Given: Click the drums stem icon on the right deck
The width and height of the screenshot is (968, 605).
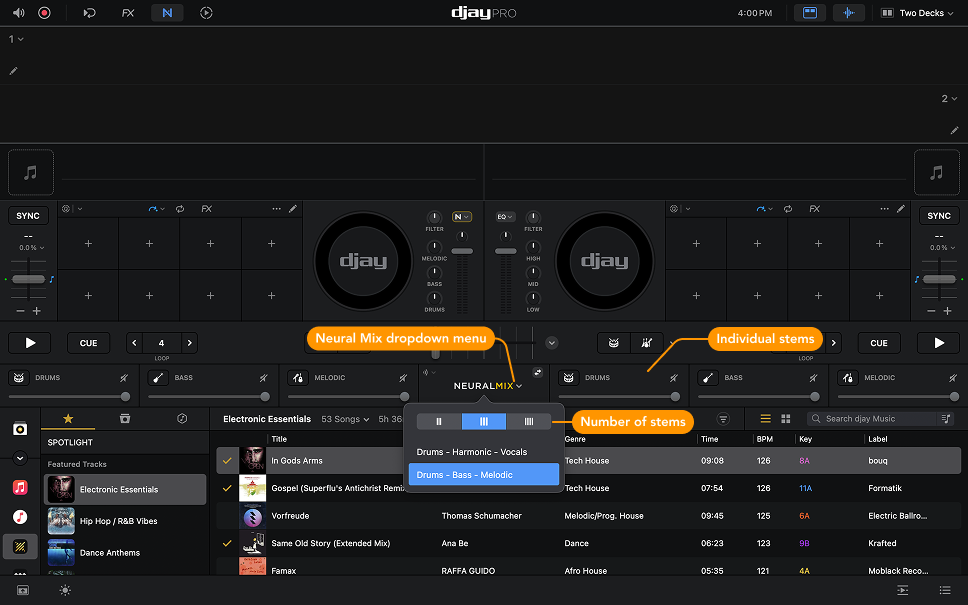Looking at the screenshot, I should click(x=568, y=377).
